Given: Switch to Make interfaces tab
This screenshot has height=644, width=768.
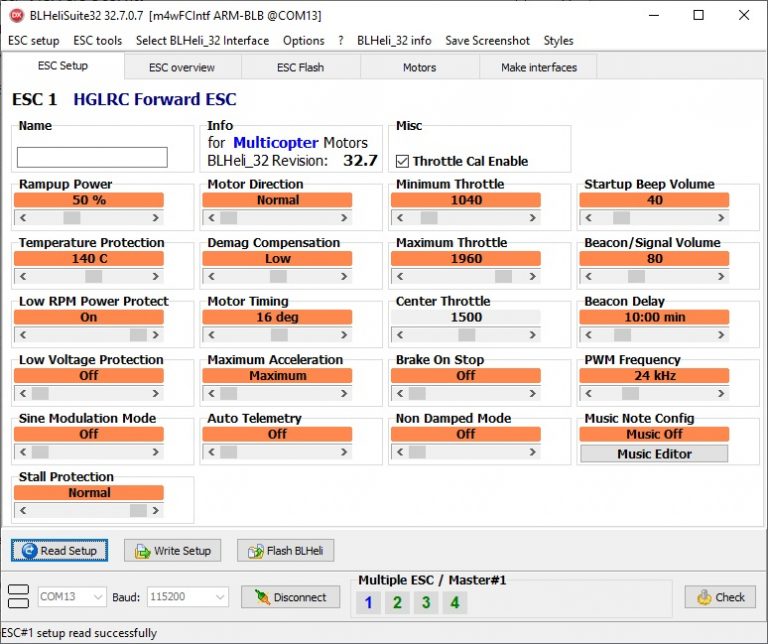Looking at the screenshot, I should point(538,68).
